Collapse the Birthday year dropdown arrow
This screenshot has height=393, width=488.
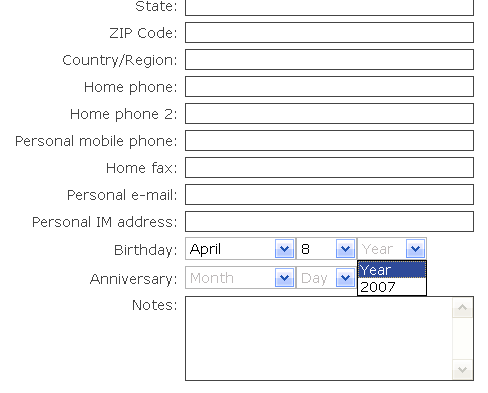tap(415, 249)
